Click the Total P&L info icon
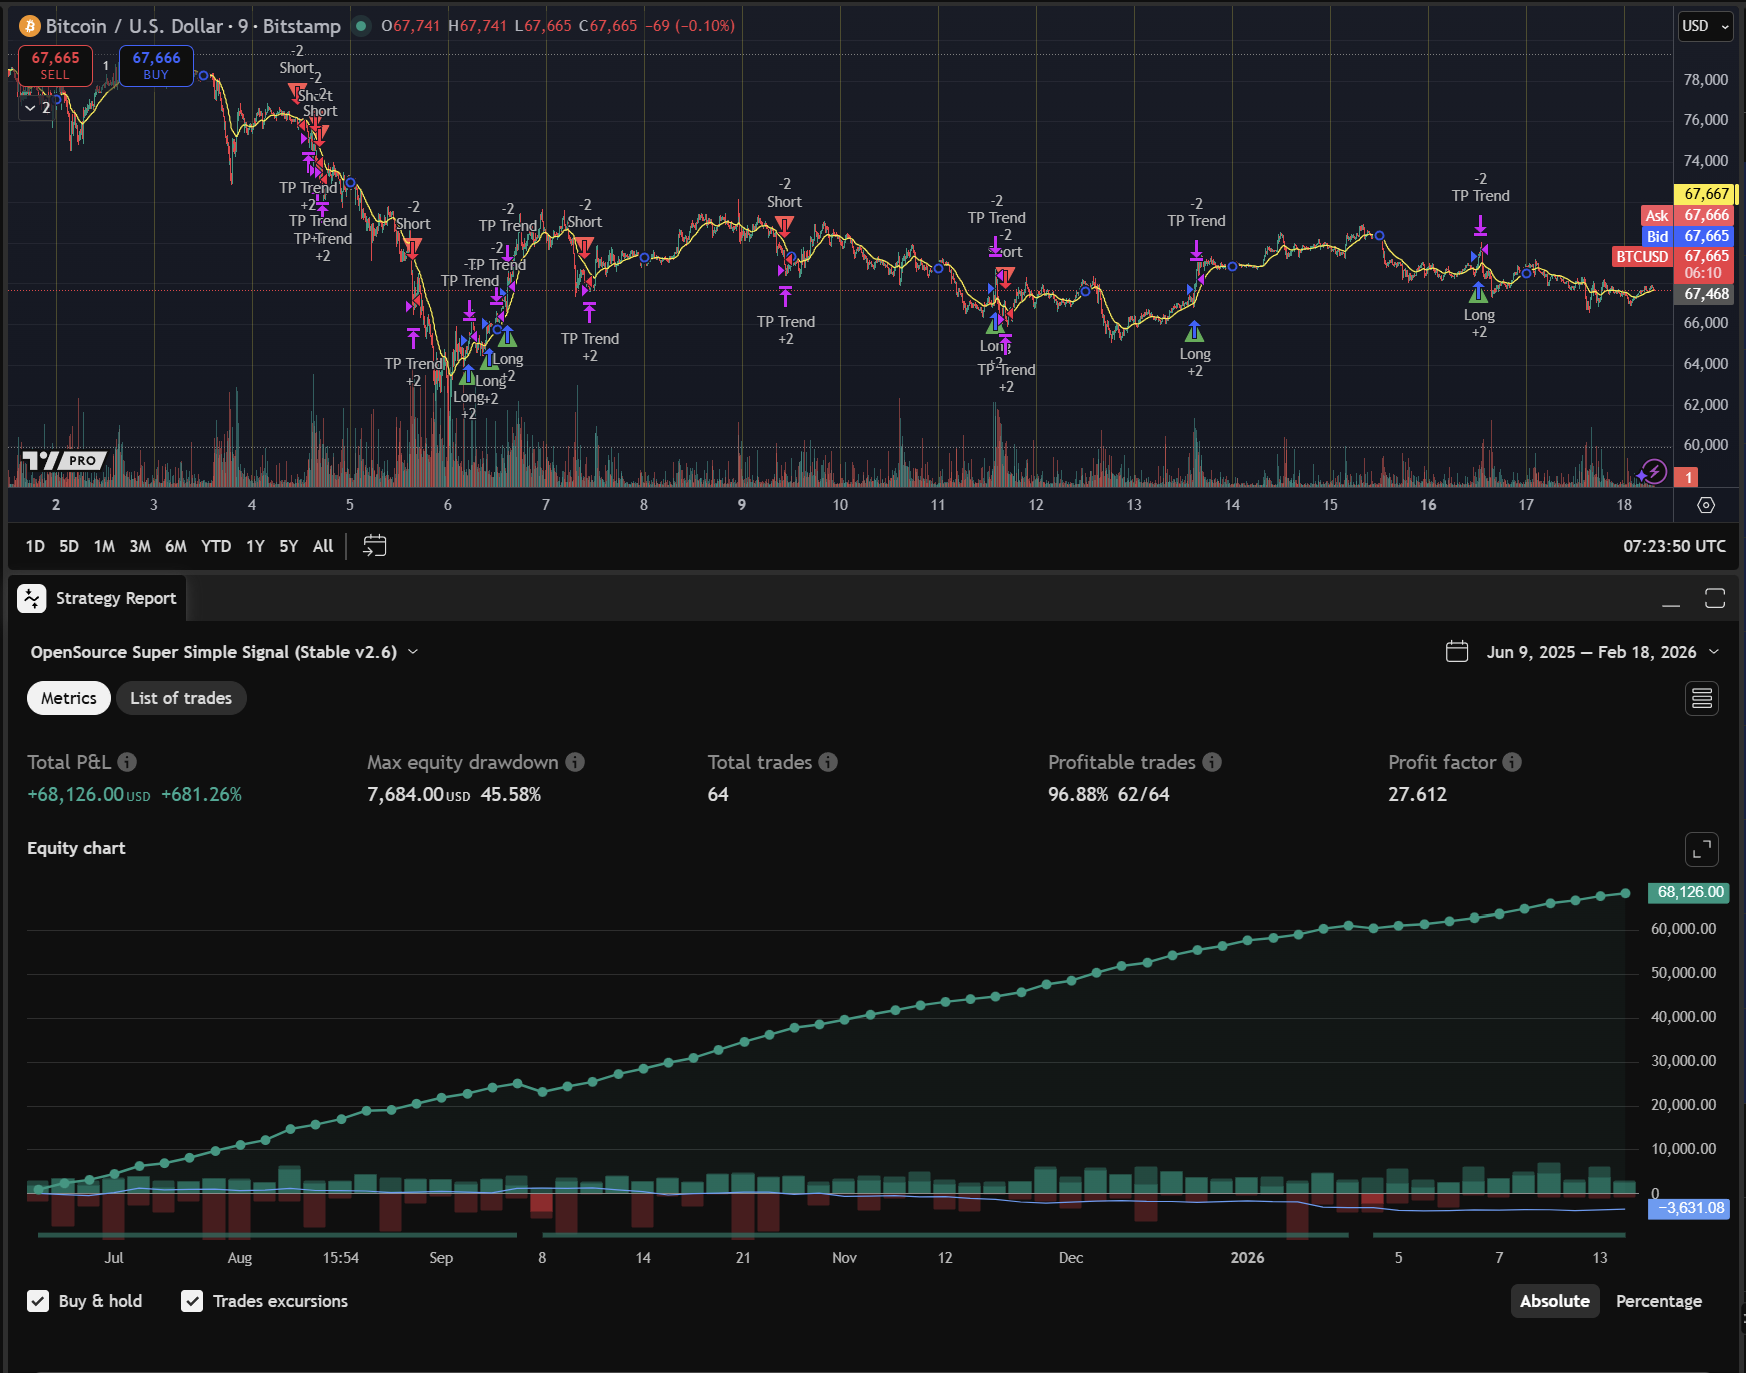 point(127,762)
